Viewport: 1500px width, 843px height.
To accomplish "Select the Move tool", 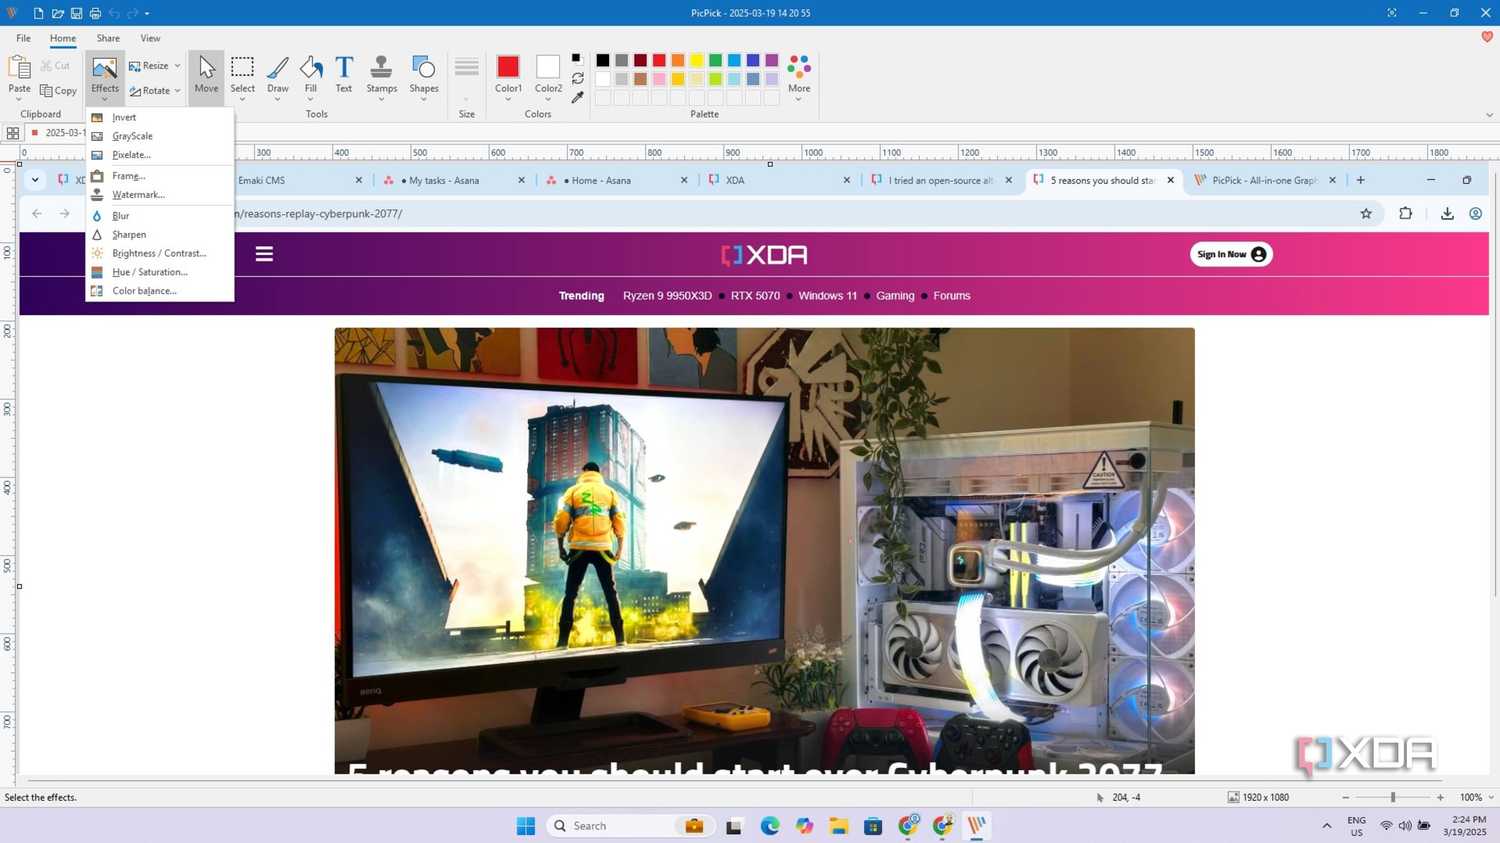I will (x=206, y=77).
